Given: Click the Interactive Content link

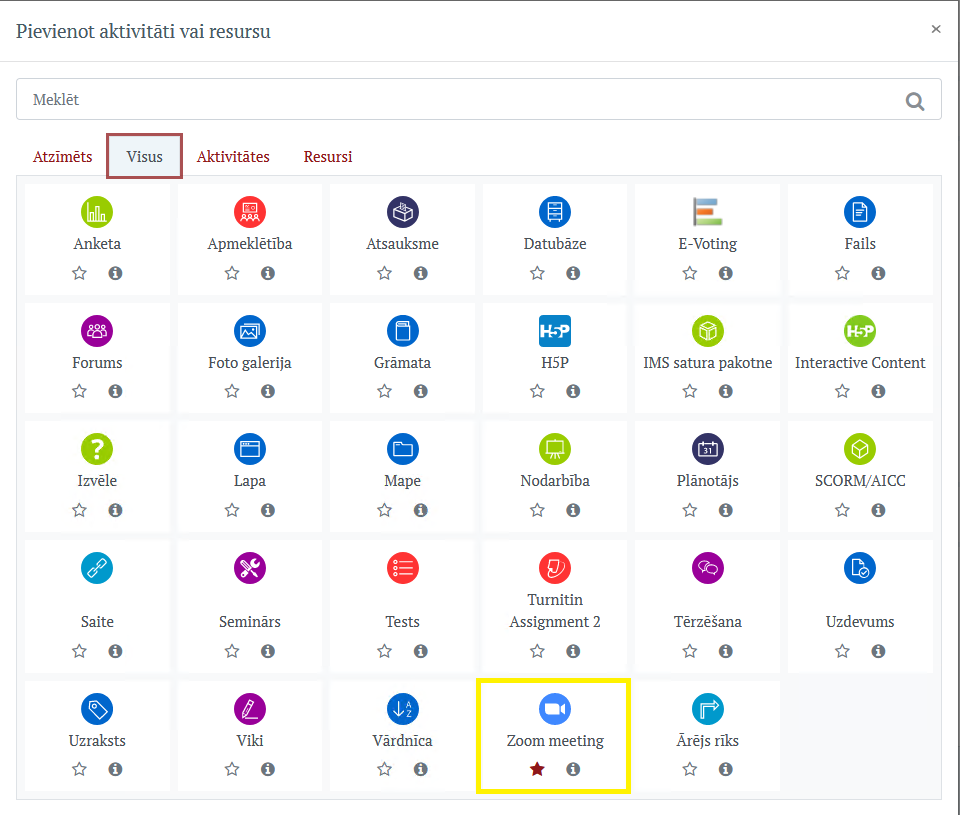Looking at the screenshot, I should point(860,363).
